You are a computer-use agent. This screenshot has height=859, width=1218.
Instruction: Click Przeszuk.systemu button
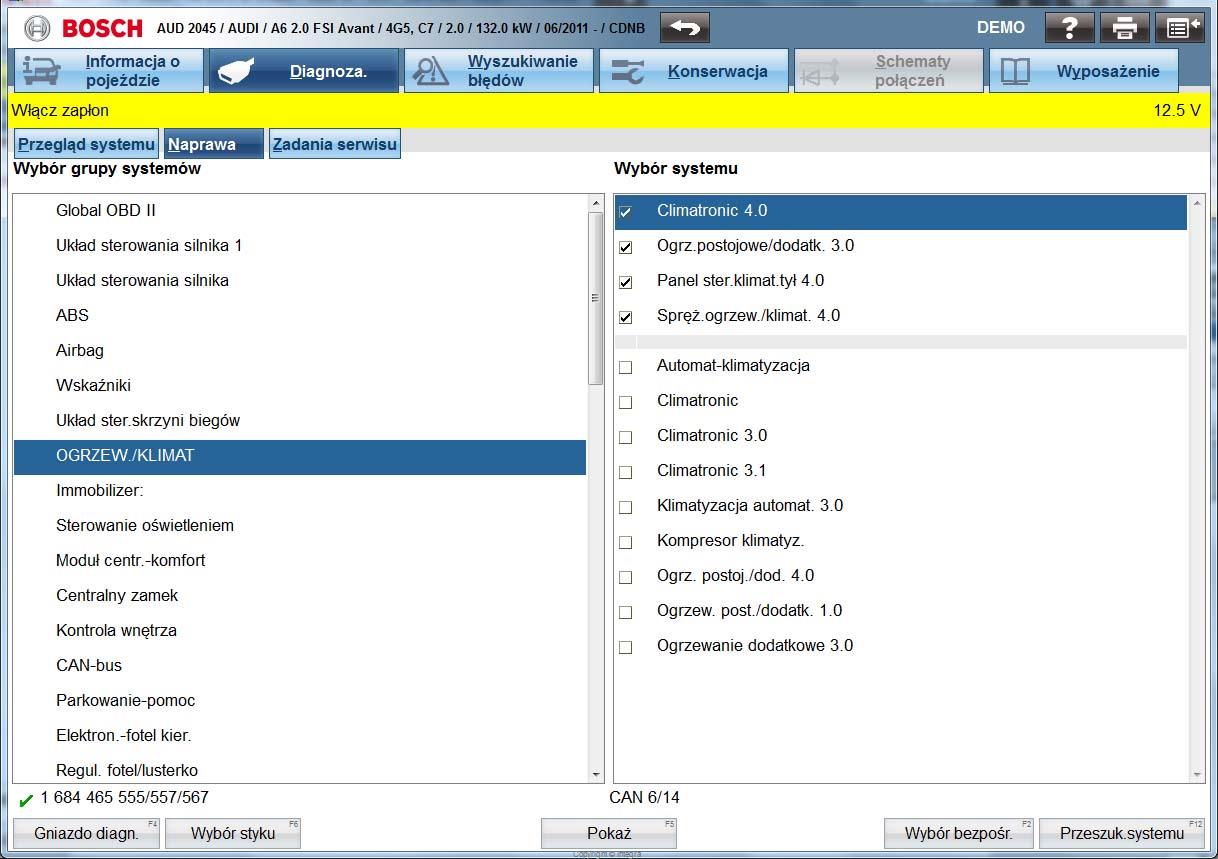pos(1122,833)
